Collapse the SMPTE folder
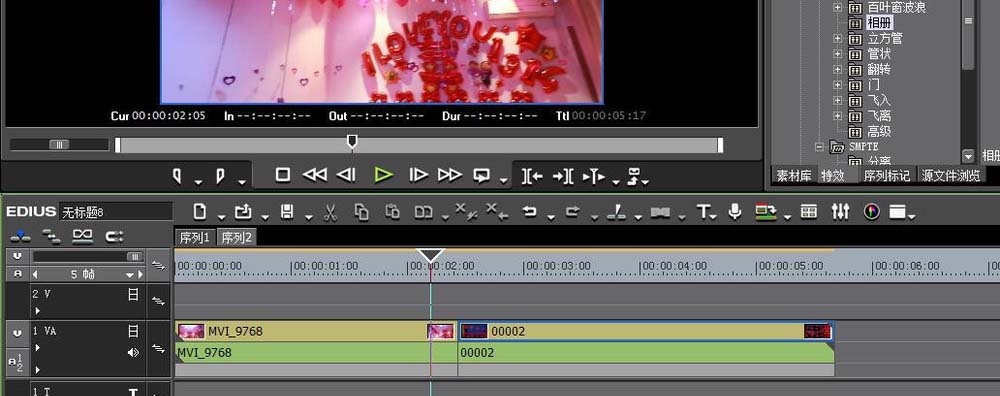 click(820, 147)
